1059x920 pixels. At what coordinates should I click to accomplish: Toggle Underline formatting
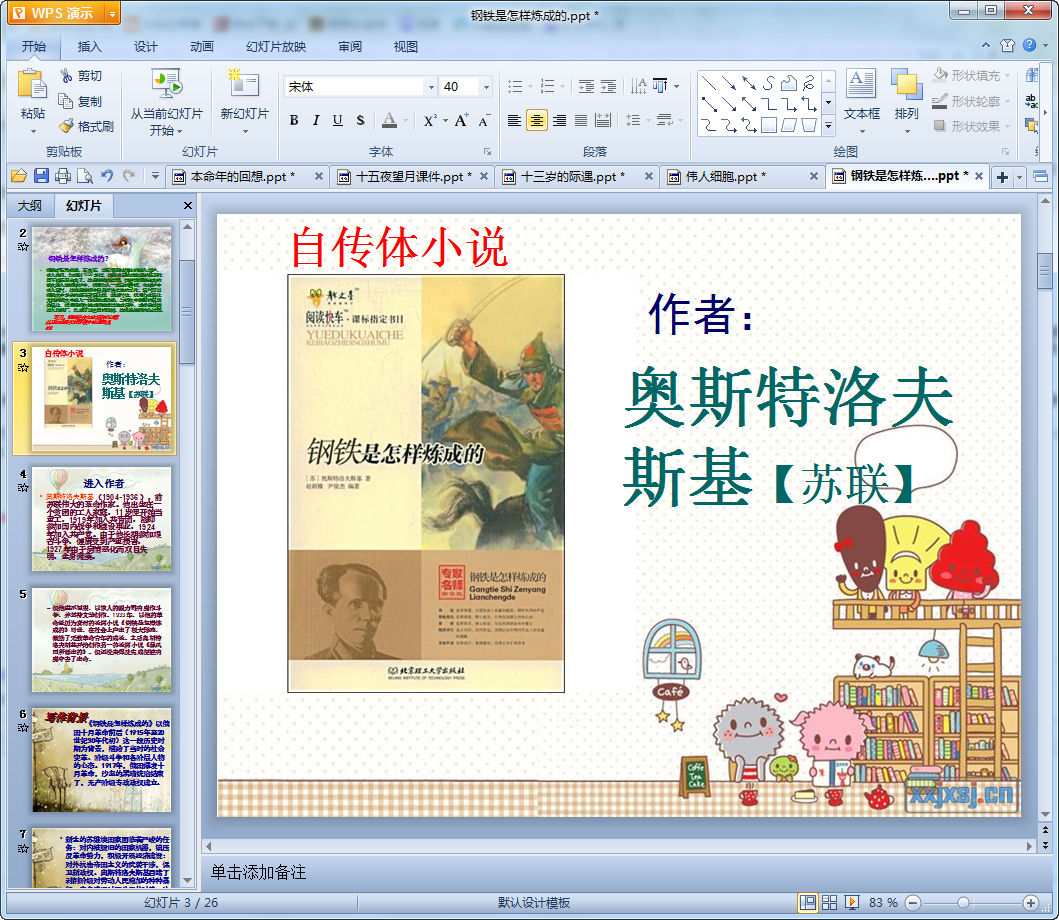[x=338, y=120]
